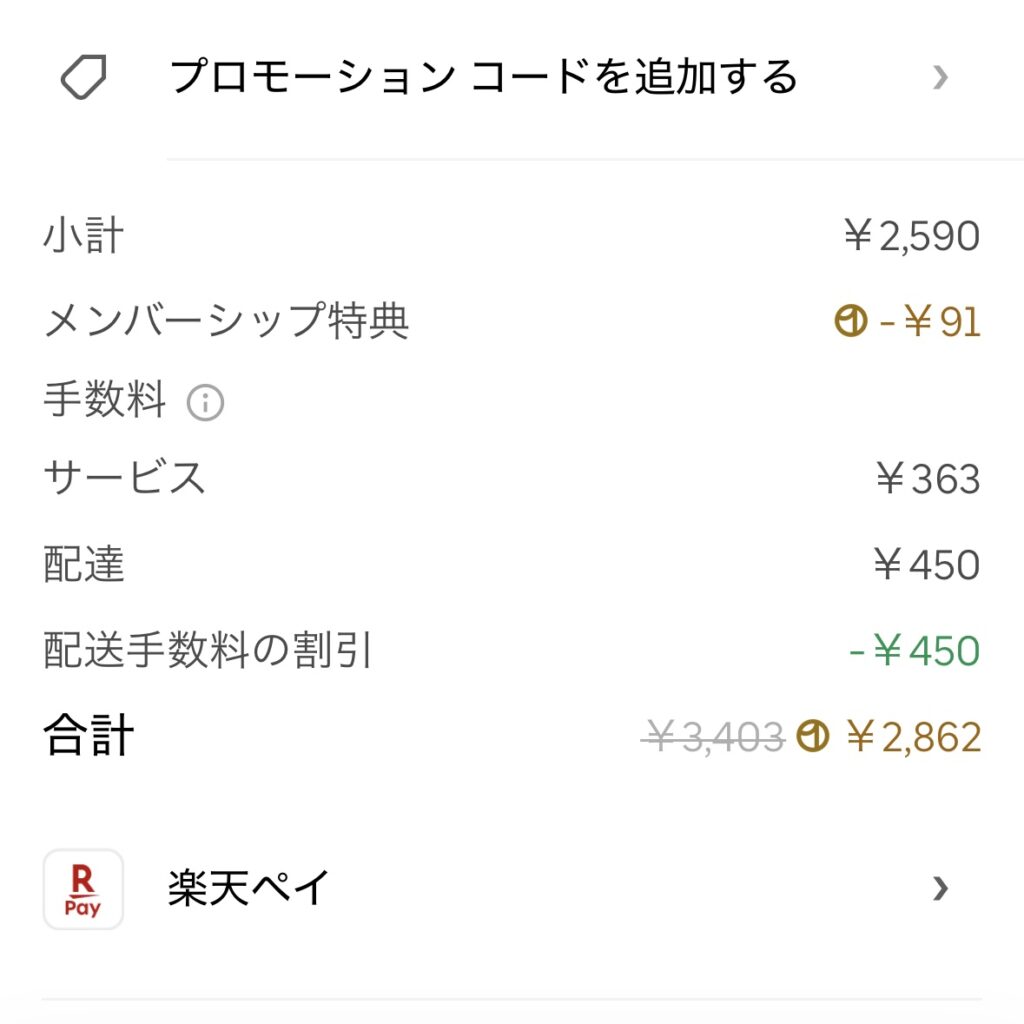Click the 配達 delivery fee label

click(84, 565)
